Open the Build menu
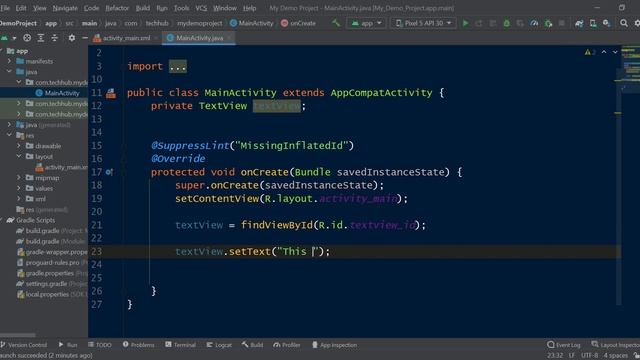The height and width of the screenshot is (360, 640). [142, 8]
